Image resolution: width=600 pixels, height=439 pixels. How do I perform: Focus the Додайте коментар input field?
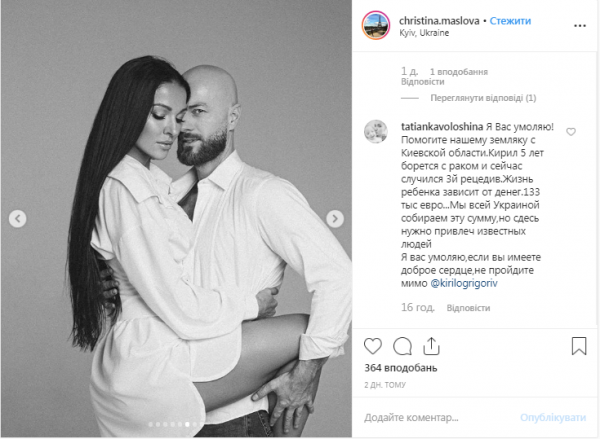[436, 418]
